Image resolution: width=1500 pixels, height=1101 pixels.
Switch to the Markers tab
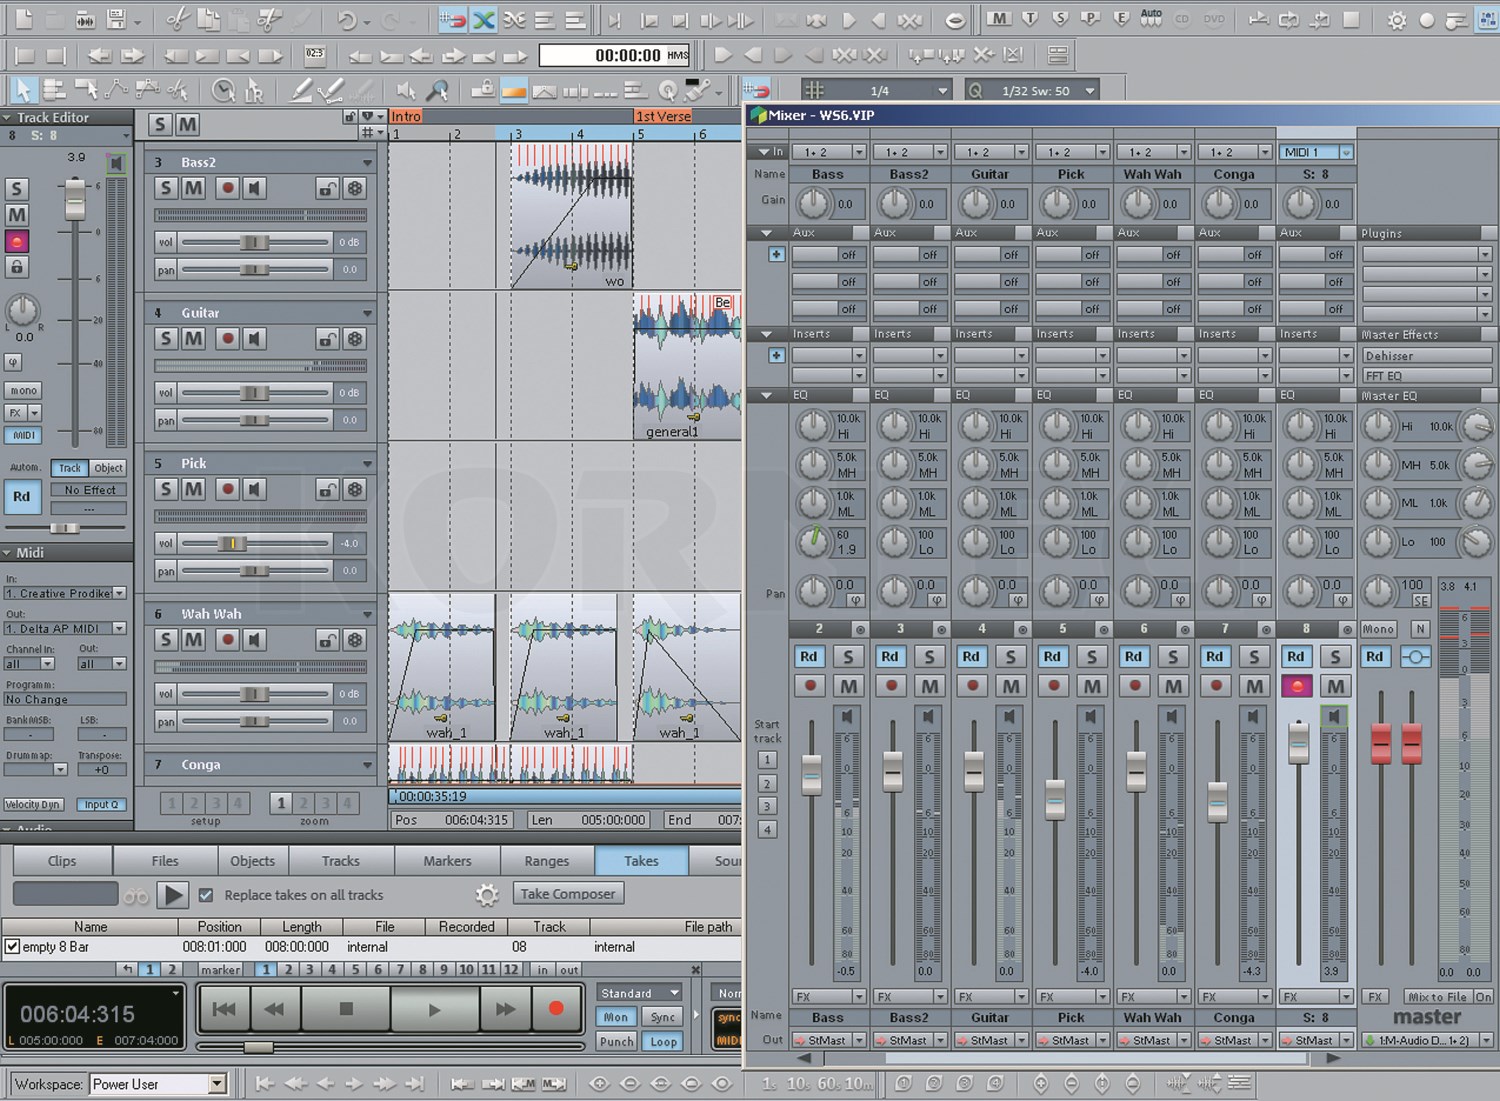point(447,860)
